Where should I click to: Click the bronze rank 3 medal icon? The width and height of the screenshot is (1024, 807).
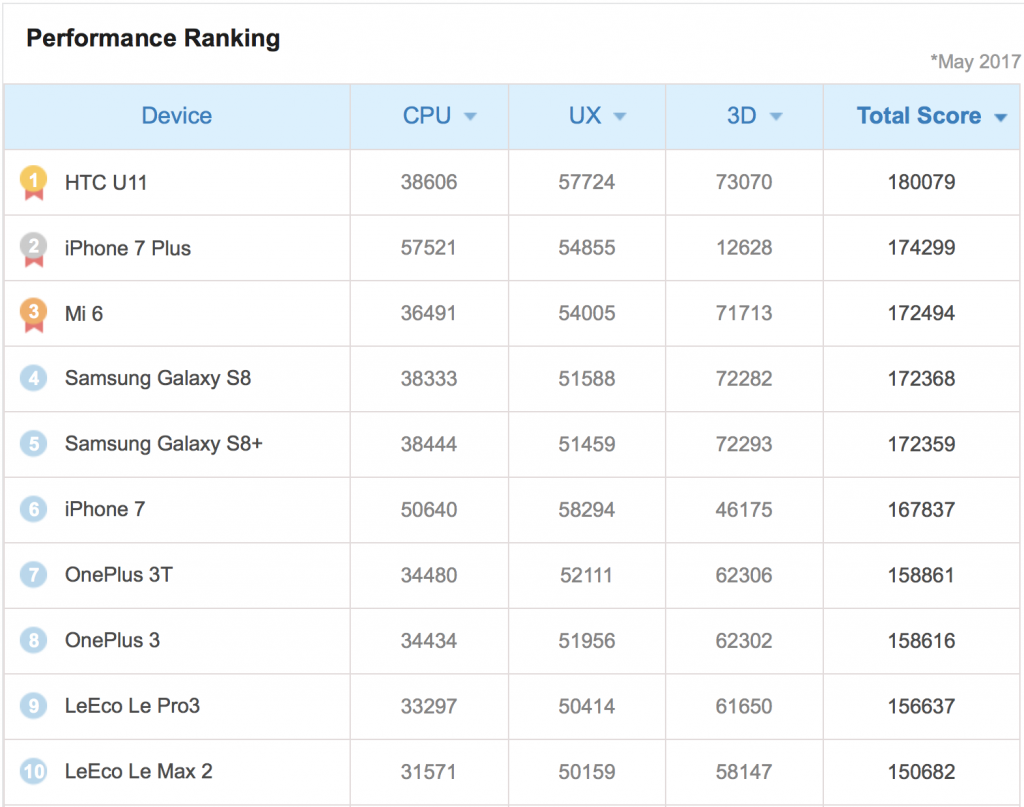(x=33, y=314)
